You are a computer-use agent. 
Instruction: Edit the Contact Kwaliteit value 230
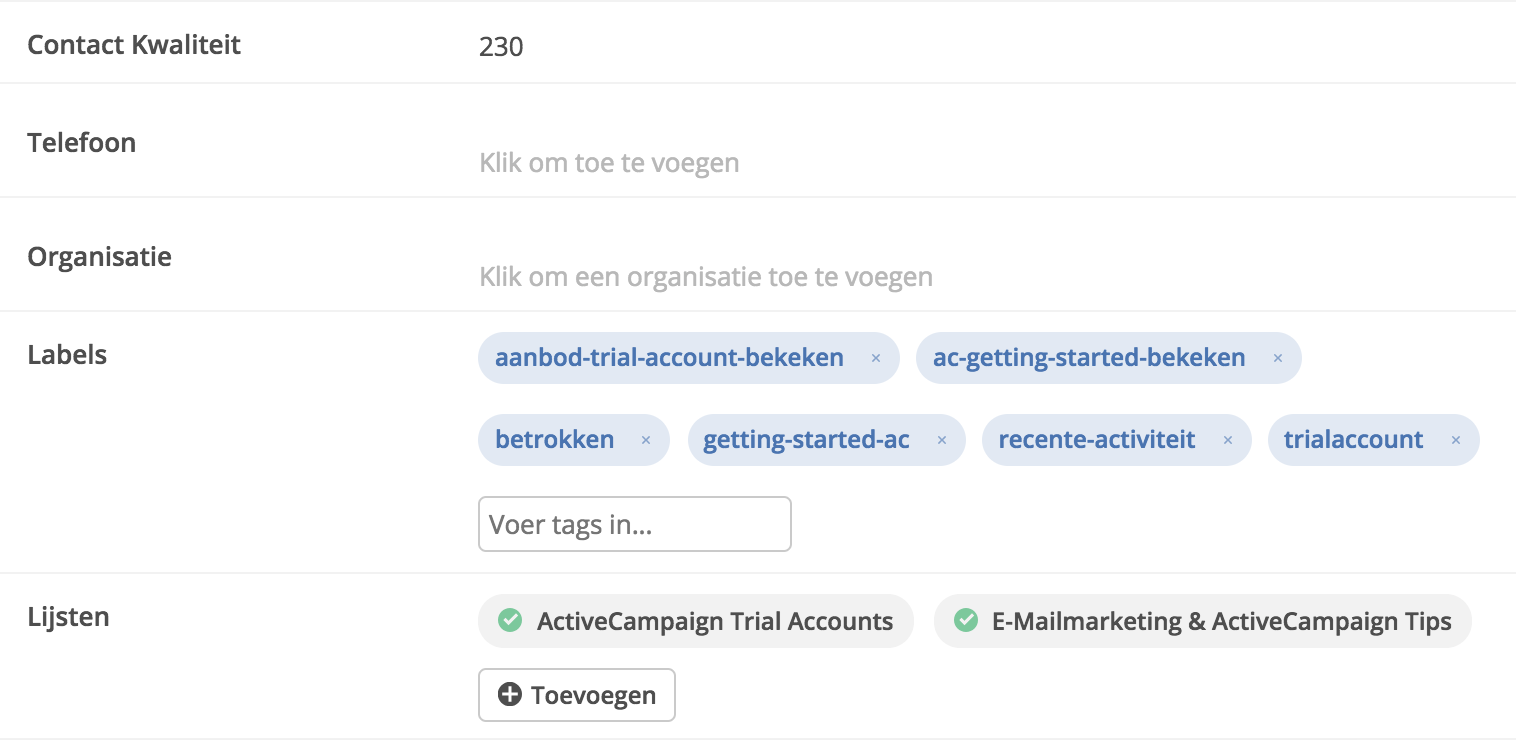pyautogui.click(x=500, y=46)
